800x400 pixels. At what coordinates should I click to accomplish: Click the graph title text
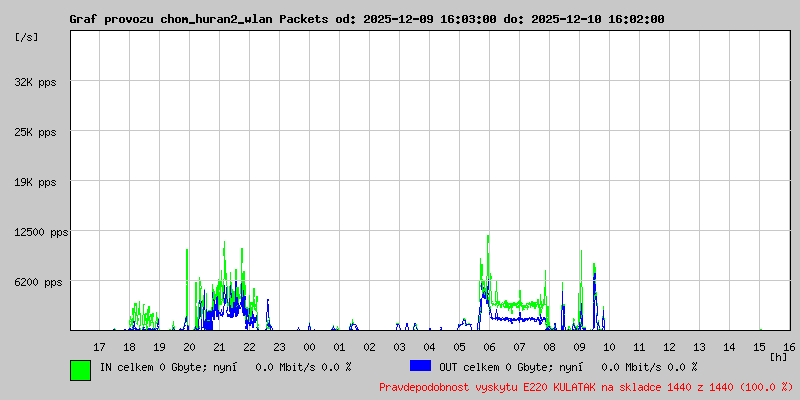click(367, 19)
